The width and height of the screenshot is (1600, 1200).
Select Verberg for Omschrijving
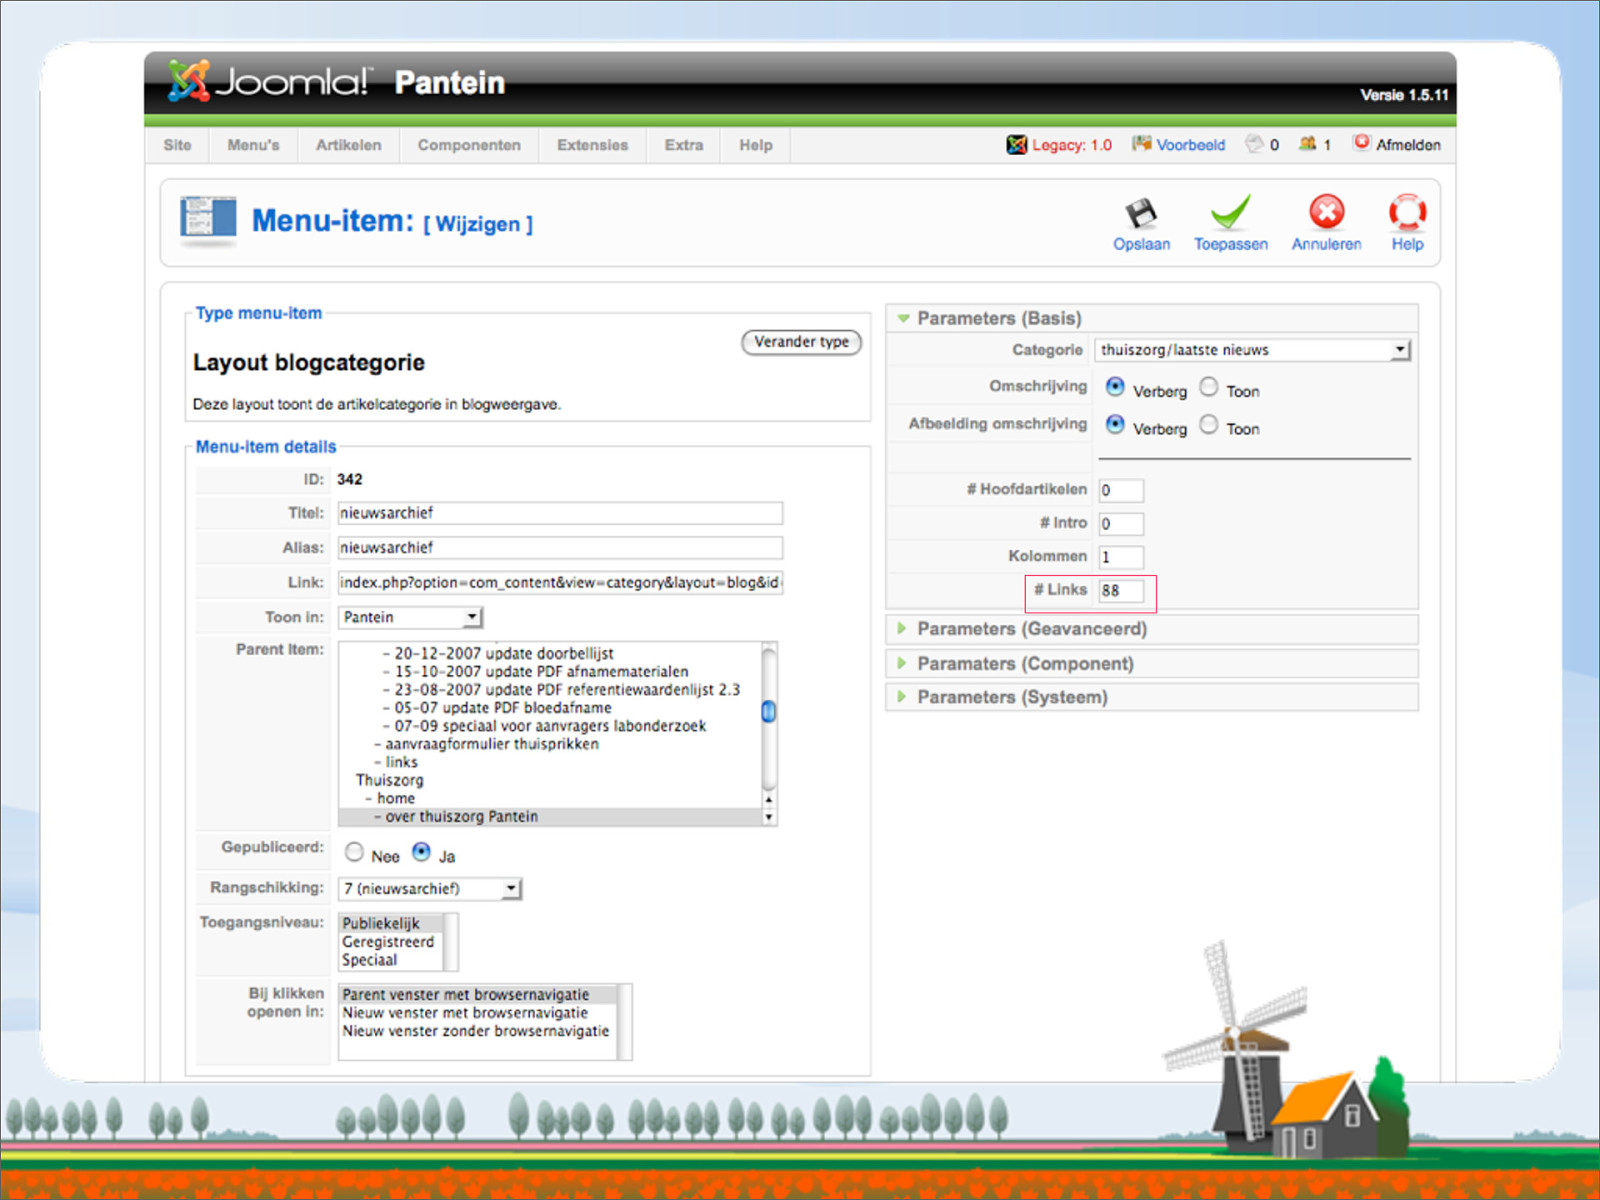(1115, 386)
